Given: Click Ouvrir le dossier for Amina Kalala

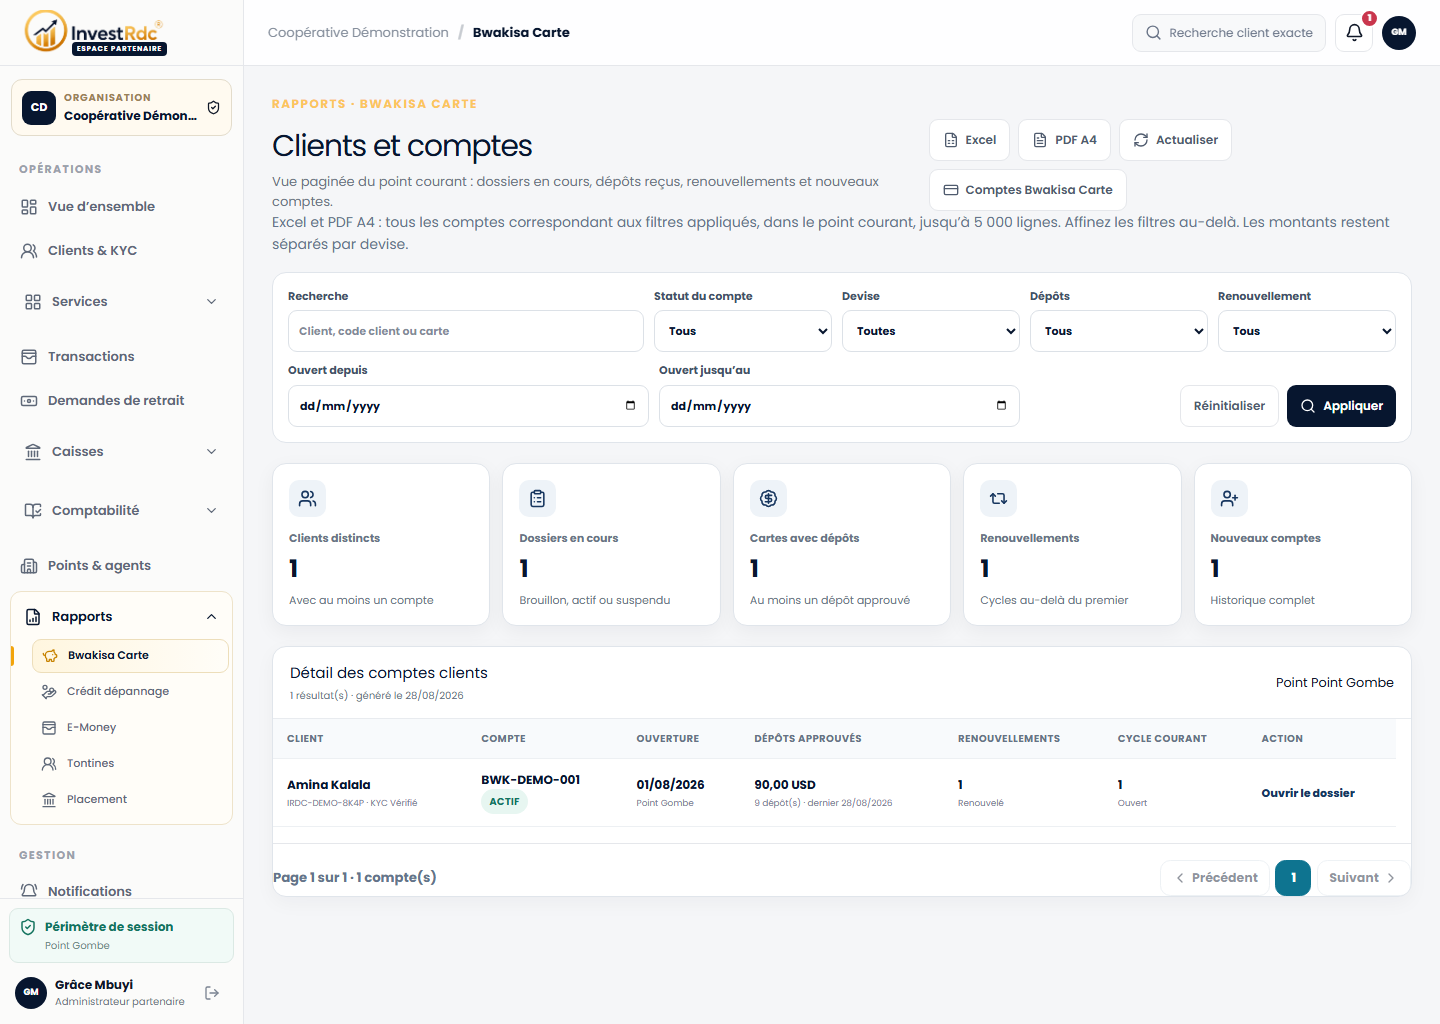Looking at the screenshot, I should point(1308,793).
